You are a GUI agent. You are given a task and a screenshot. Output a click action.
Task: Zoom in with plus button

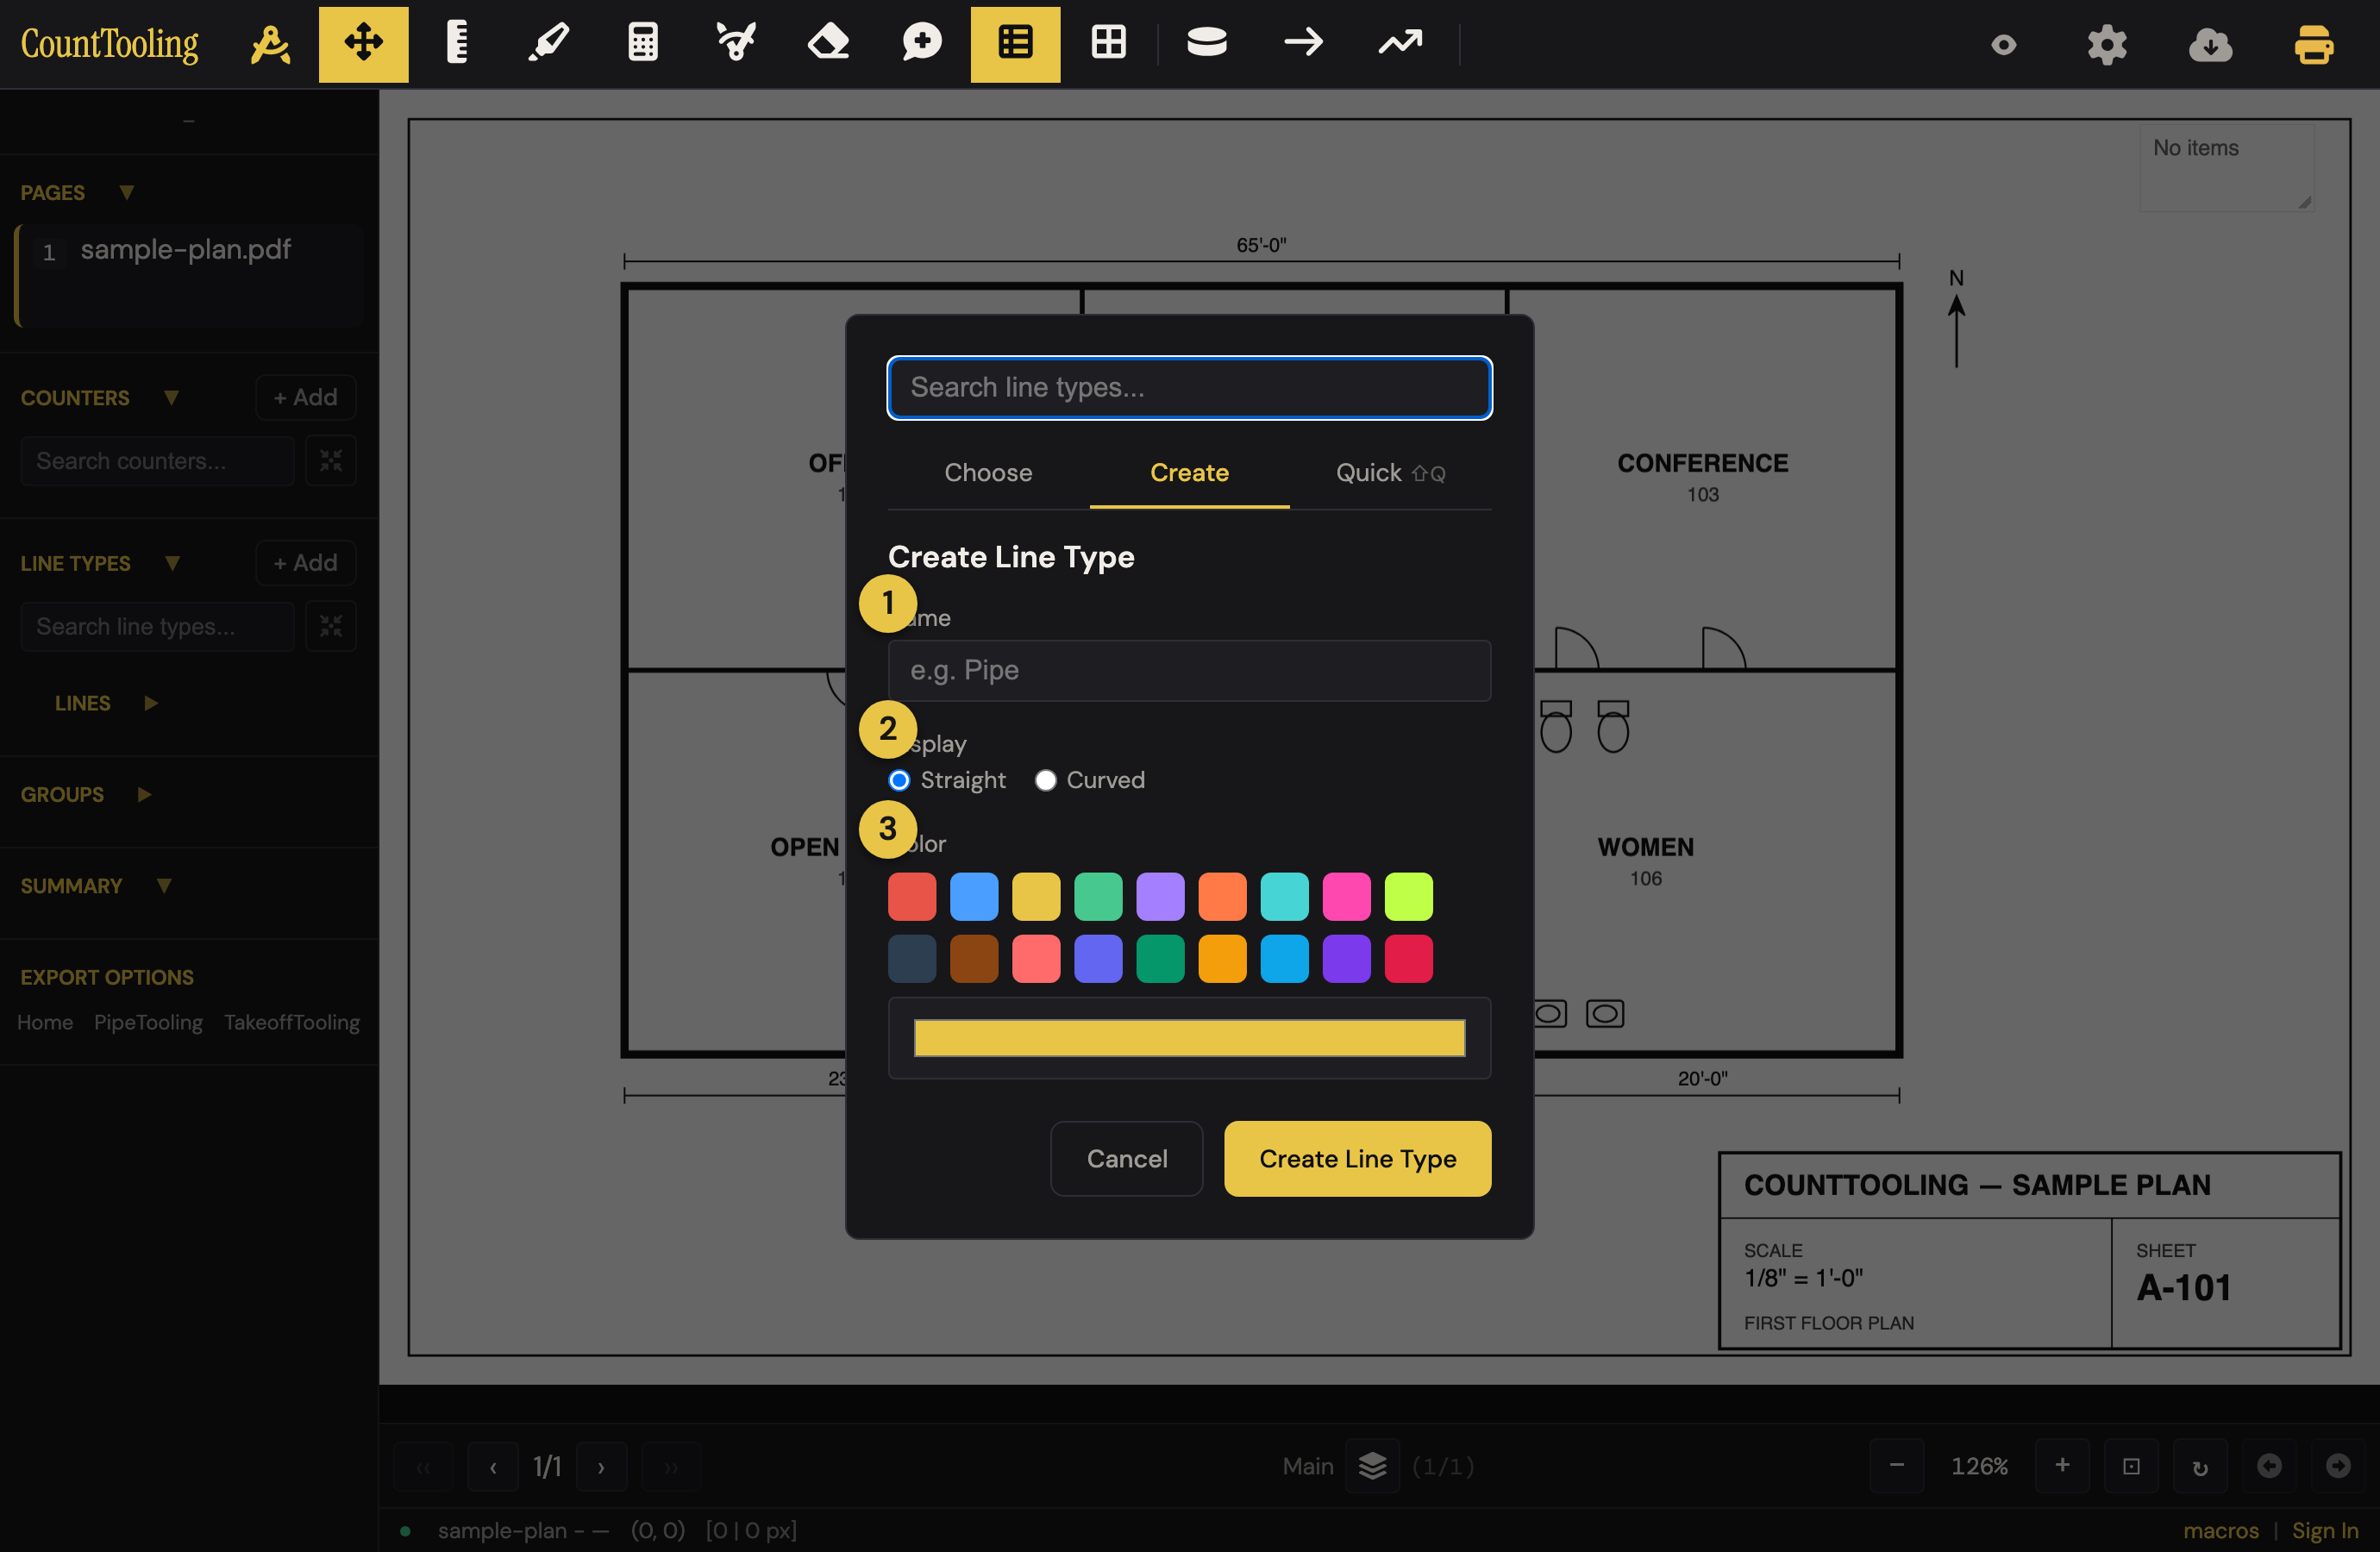click(2062, 1466)
